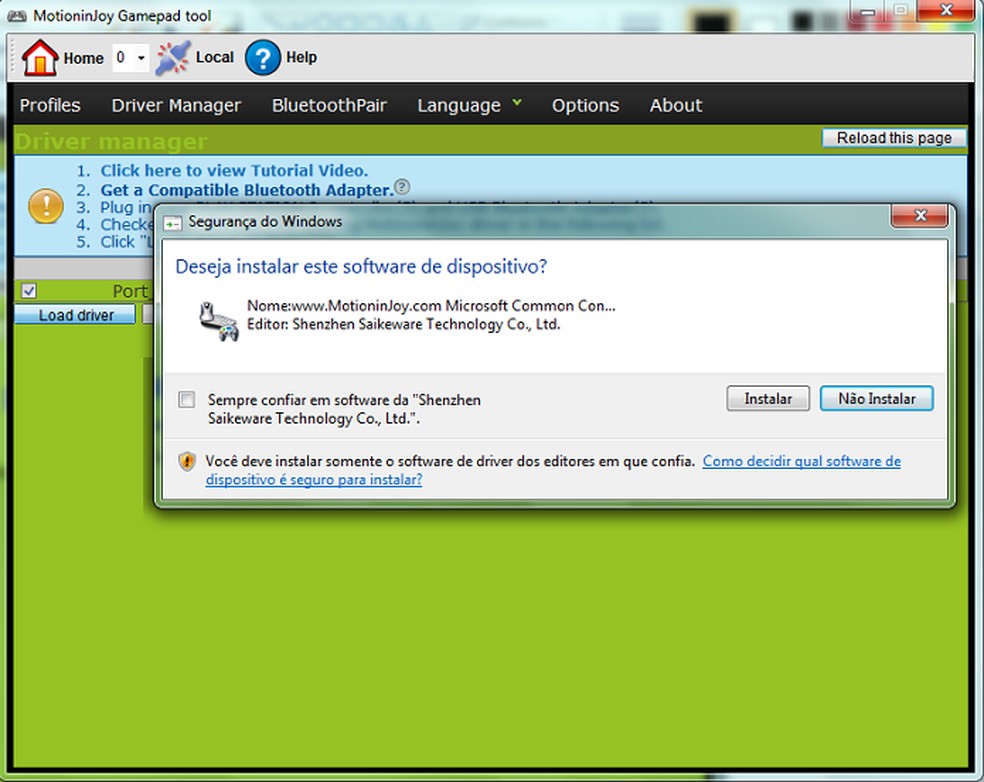
Task: Click the 'Driver manager' page heading
Action: [x=111, y=142]
